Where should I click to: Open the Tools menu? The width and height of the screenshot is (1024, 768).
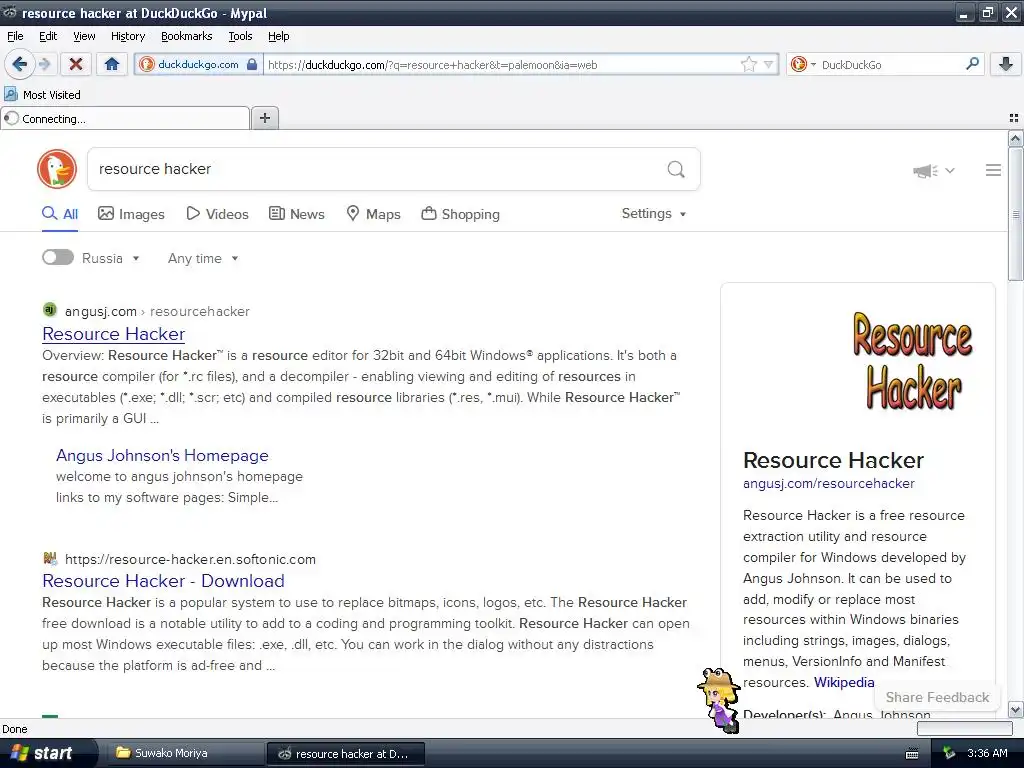(x=240, y=36)
